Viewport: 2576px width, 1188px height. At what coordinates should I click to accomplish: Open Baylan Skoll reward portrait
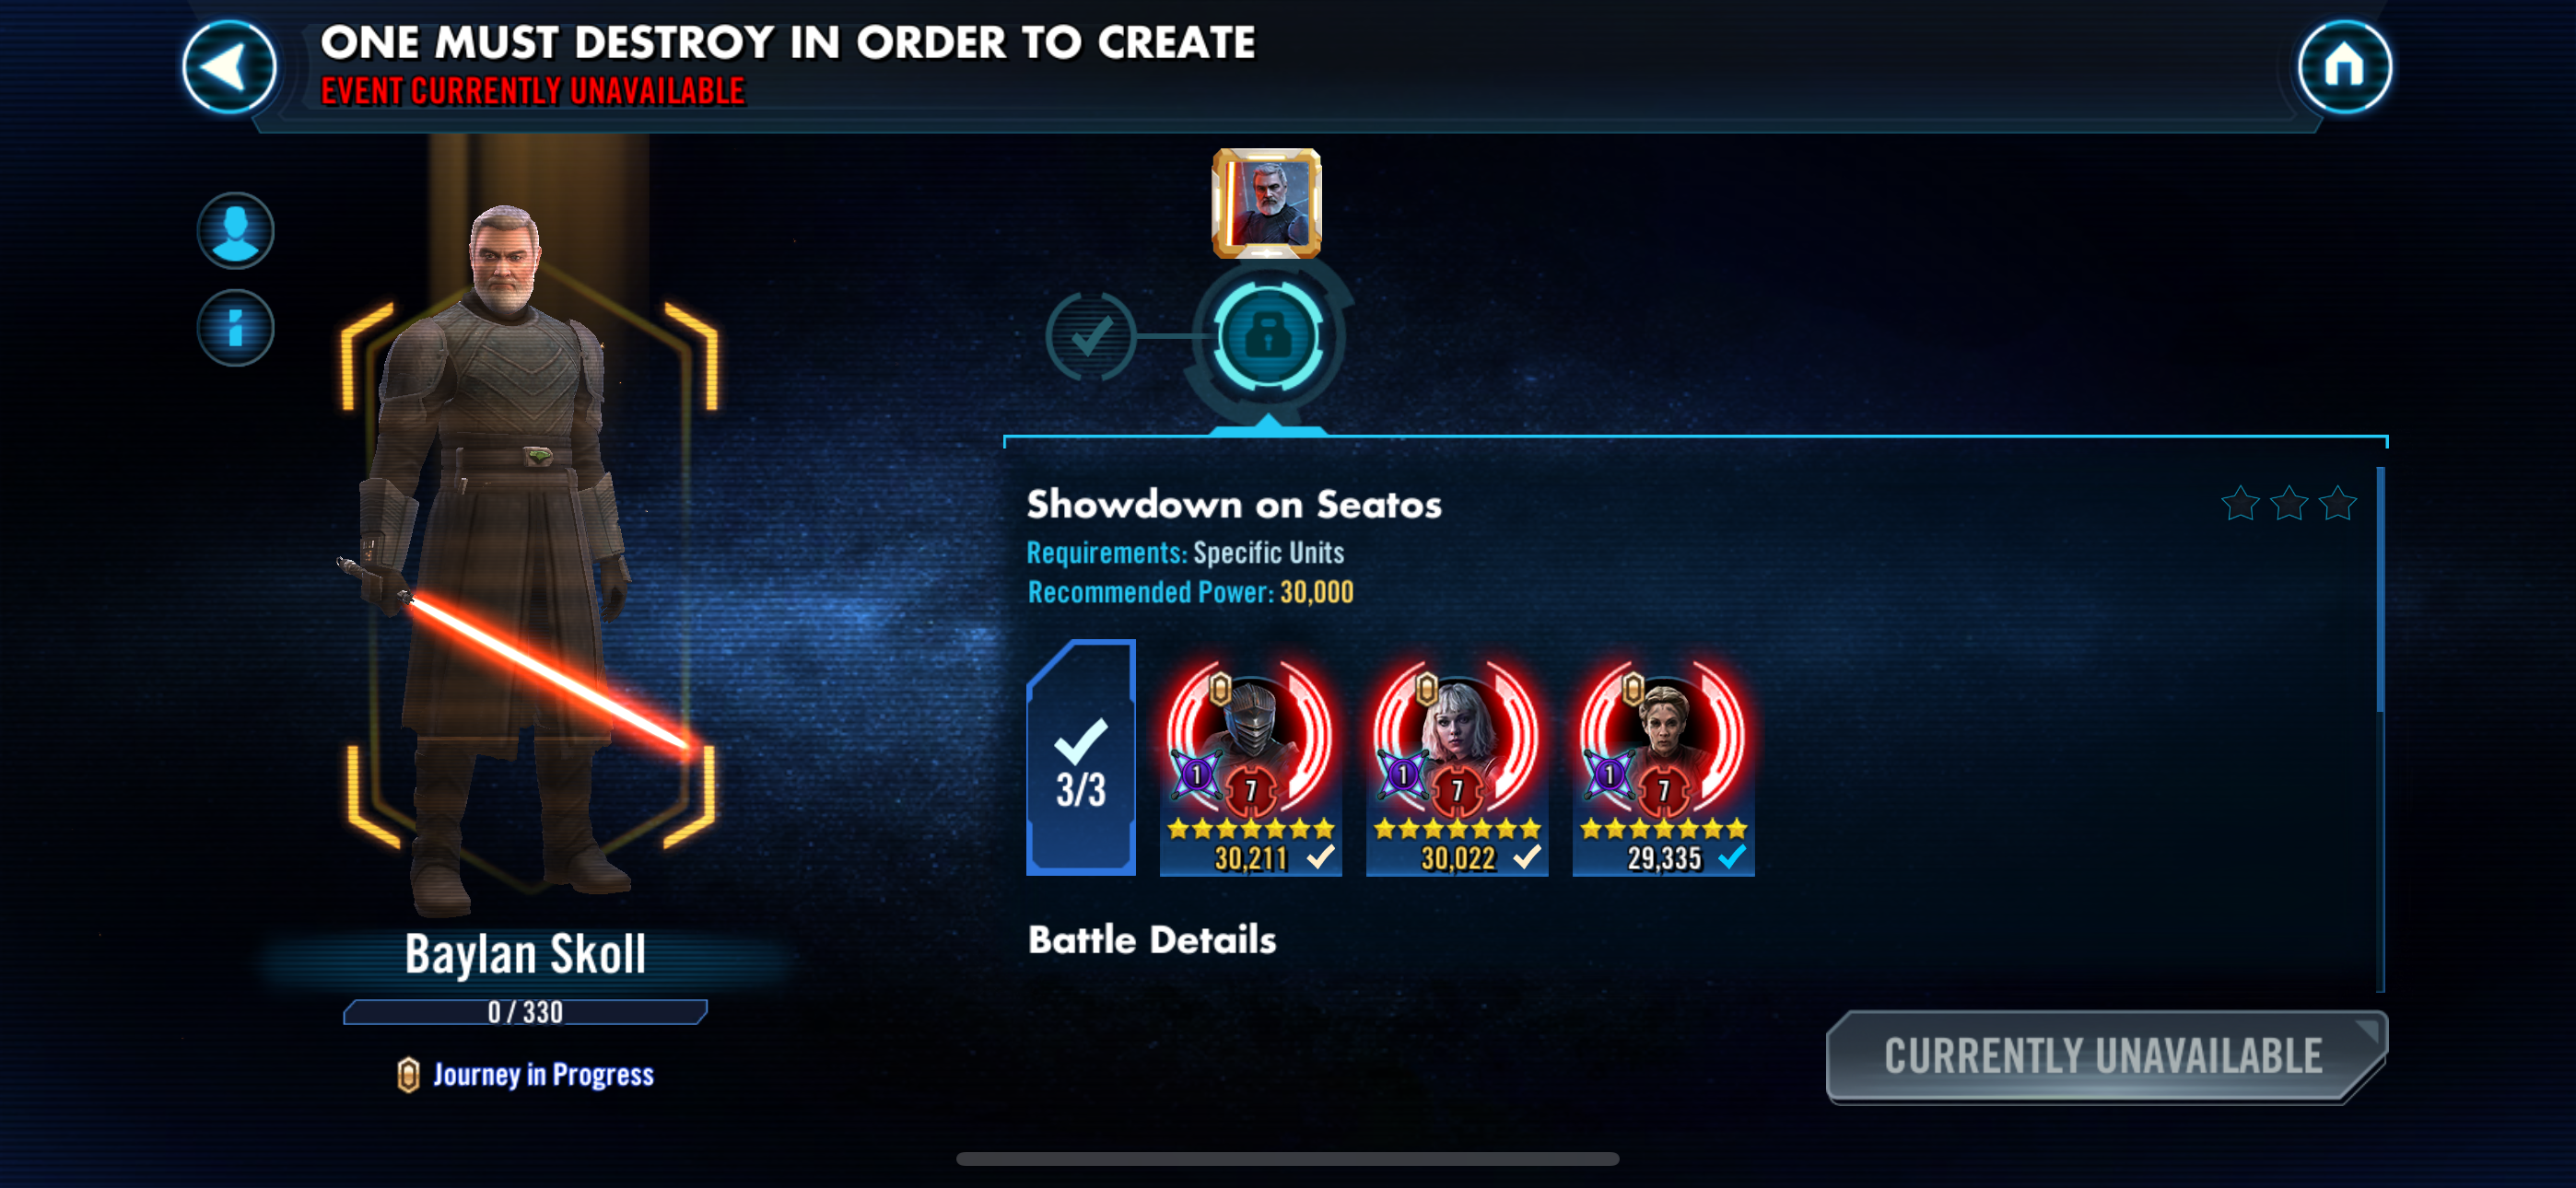tap(1267, 203)
